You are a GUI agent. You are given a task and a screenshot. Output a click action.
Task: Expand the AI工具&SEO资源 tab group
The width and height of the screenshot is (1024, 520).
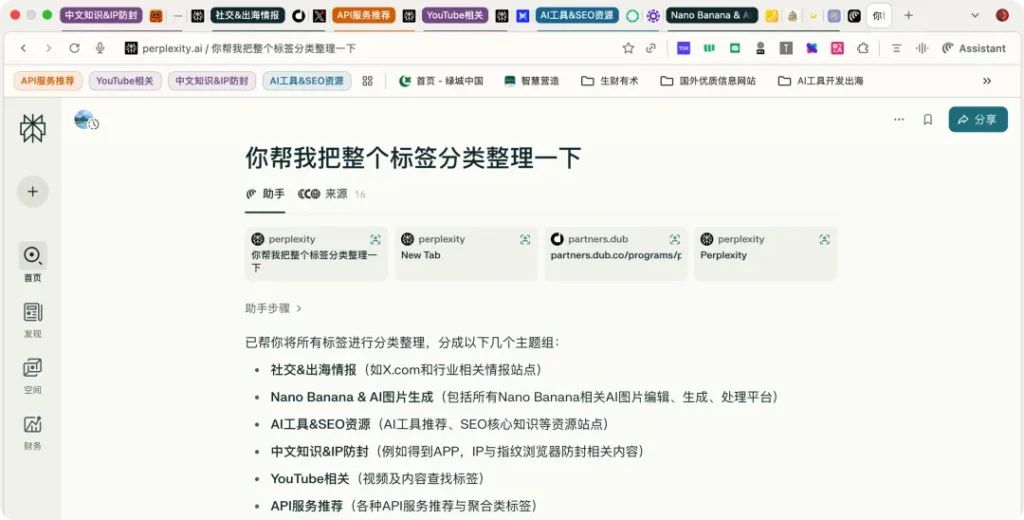(x=577, y=16)
